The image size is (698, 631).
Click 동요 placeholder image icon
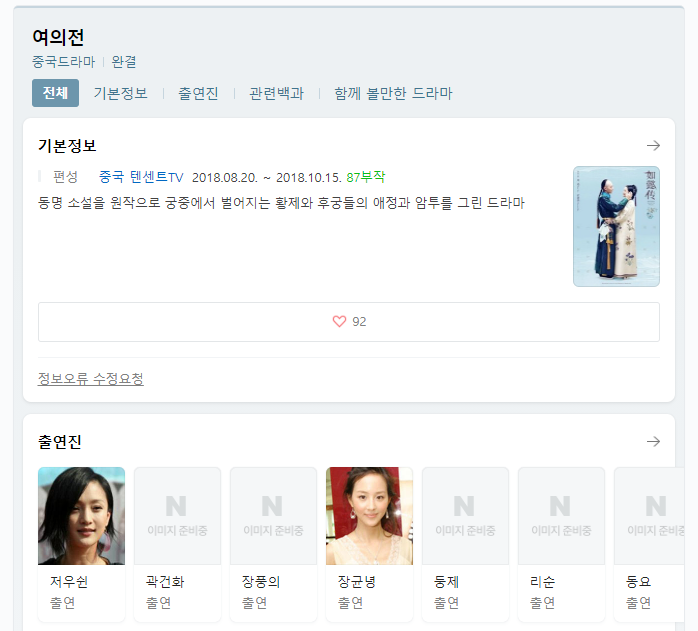[x=655, y=515]
